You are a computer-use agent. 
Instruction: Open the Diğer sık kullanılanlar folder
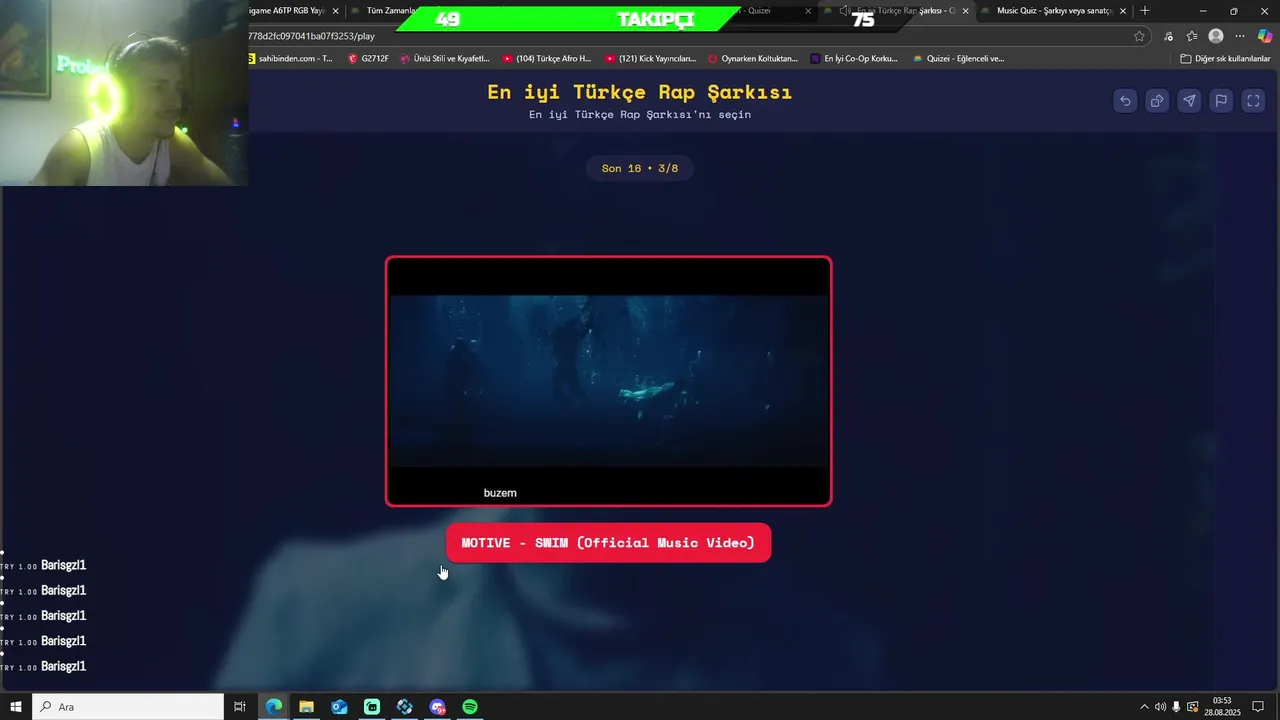pyautogui.click(x=1225, y=59)
